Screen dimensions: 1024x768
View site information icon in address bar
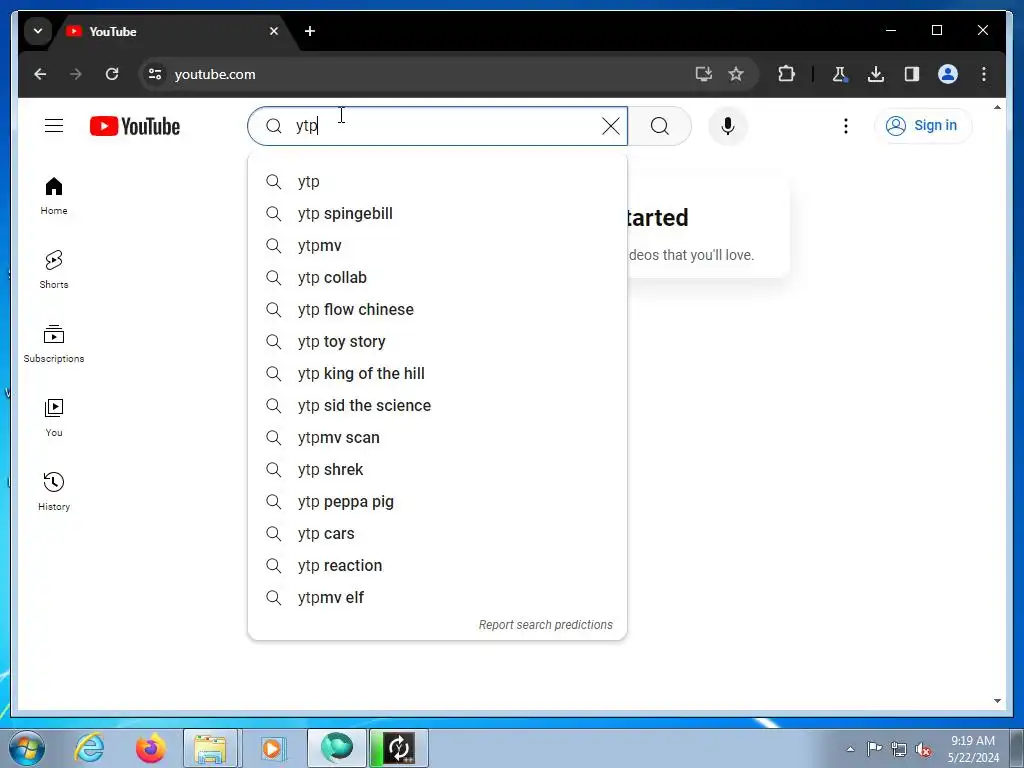[x=155, y=74]
